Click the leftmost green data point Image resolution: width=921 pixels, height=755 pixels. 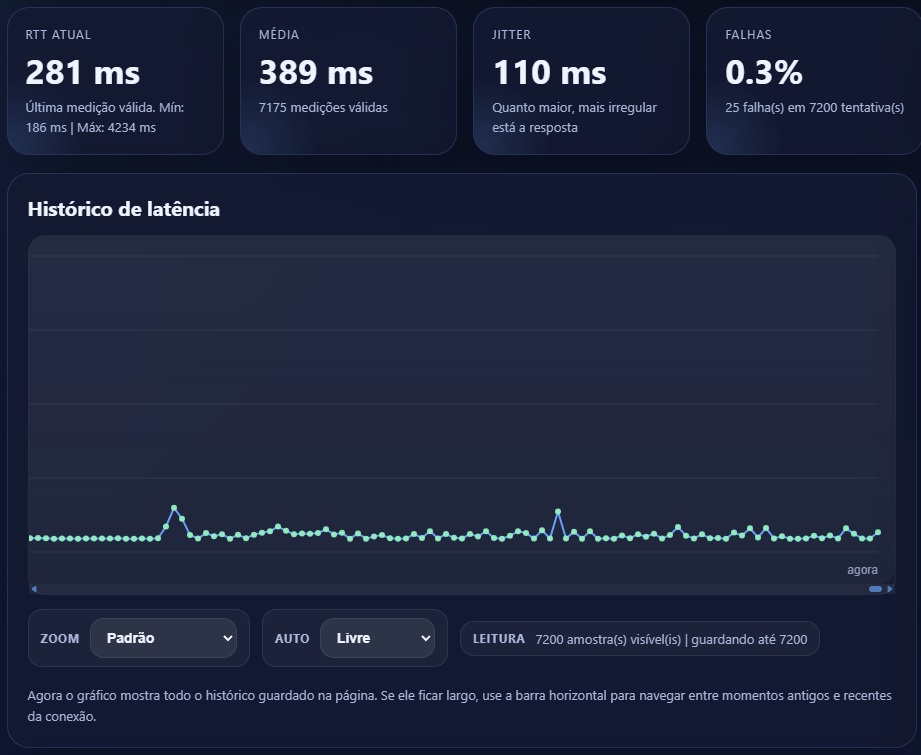point(32,537)
